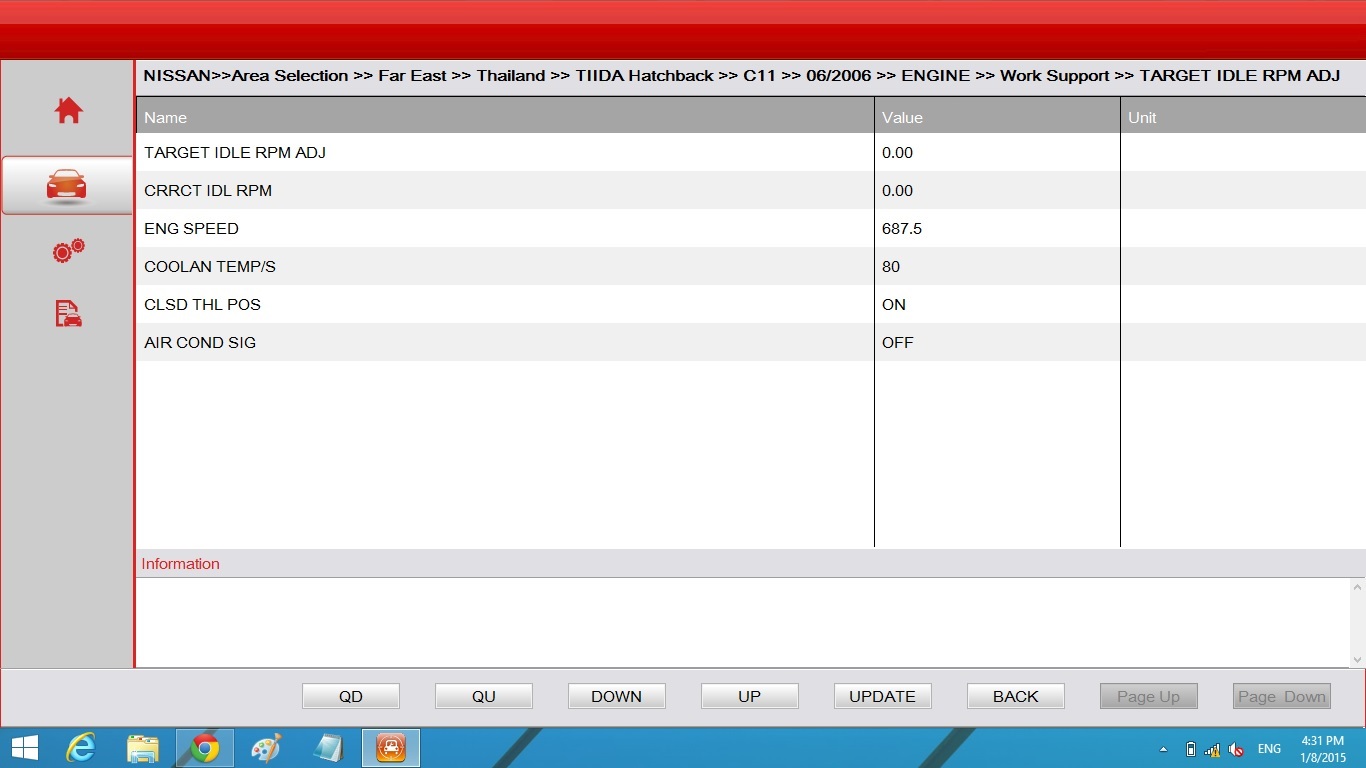Image resolution: width=1366 pixels, height=768 pixels.
Task: Click the Information scrollbar up arrow
Action: pos(1357,585)
